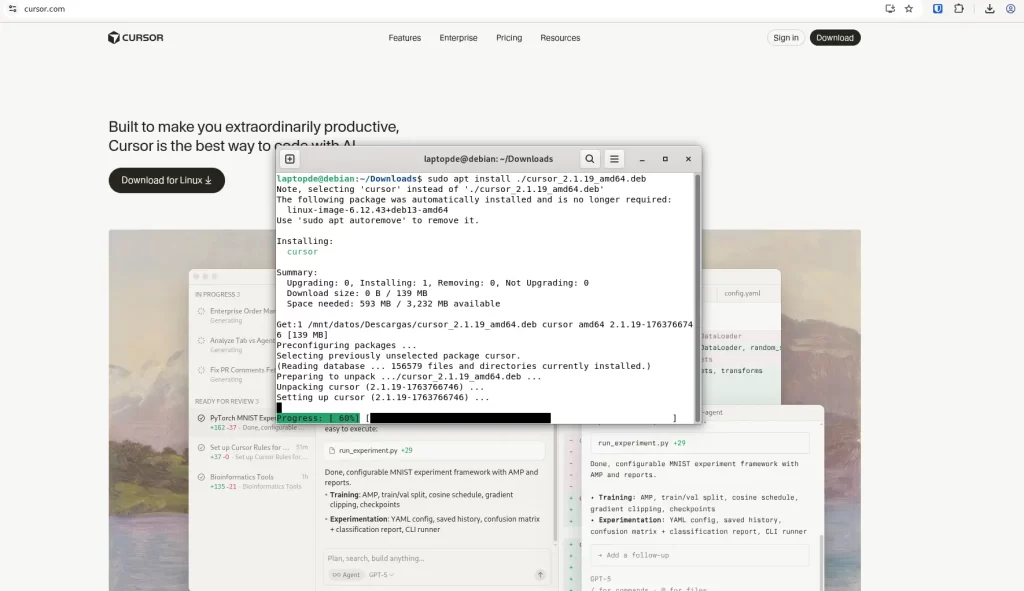Open the browser downloads icon
The height and width of the screenshot is (591, 1024).
pos(989,9)
